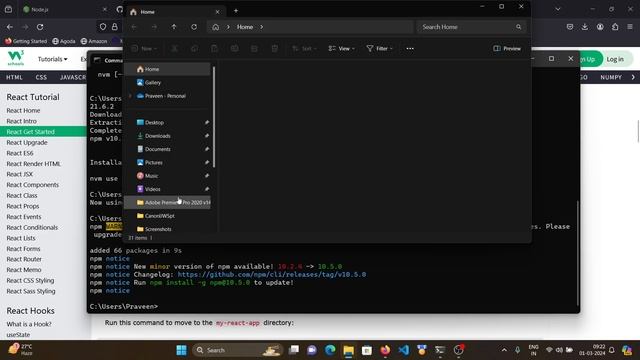
Task: Reload the page in Firefox
Action: (40, 27)
